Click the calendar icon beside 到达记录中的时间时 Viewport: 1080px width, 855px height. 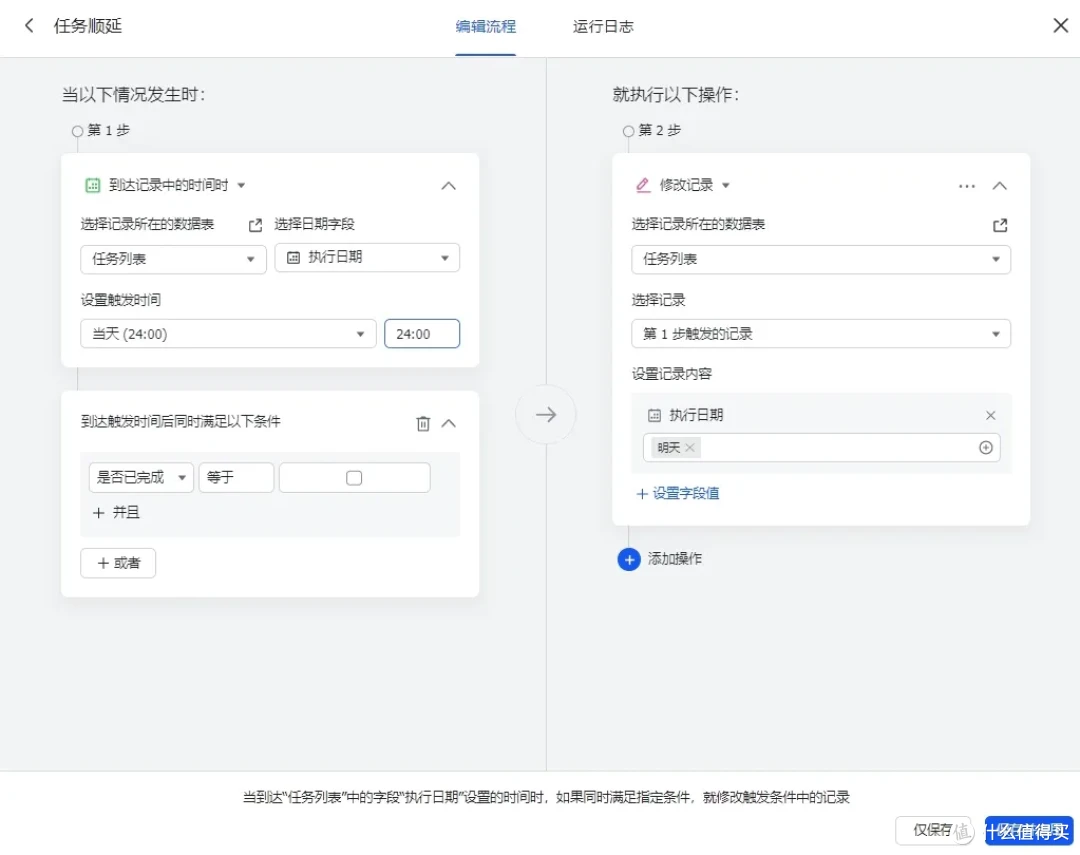click(92, 185)
